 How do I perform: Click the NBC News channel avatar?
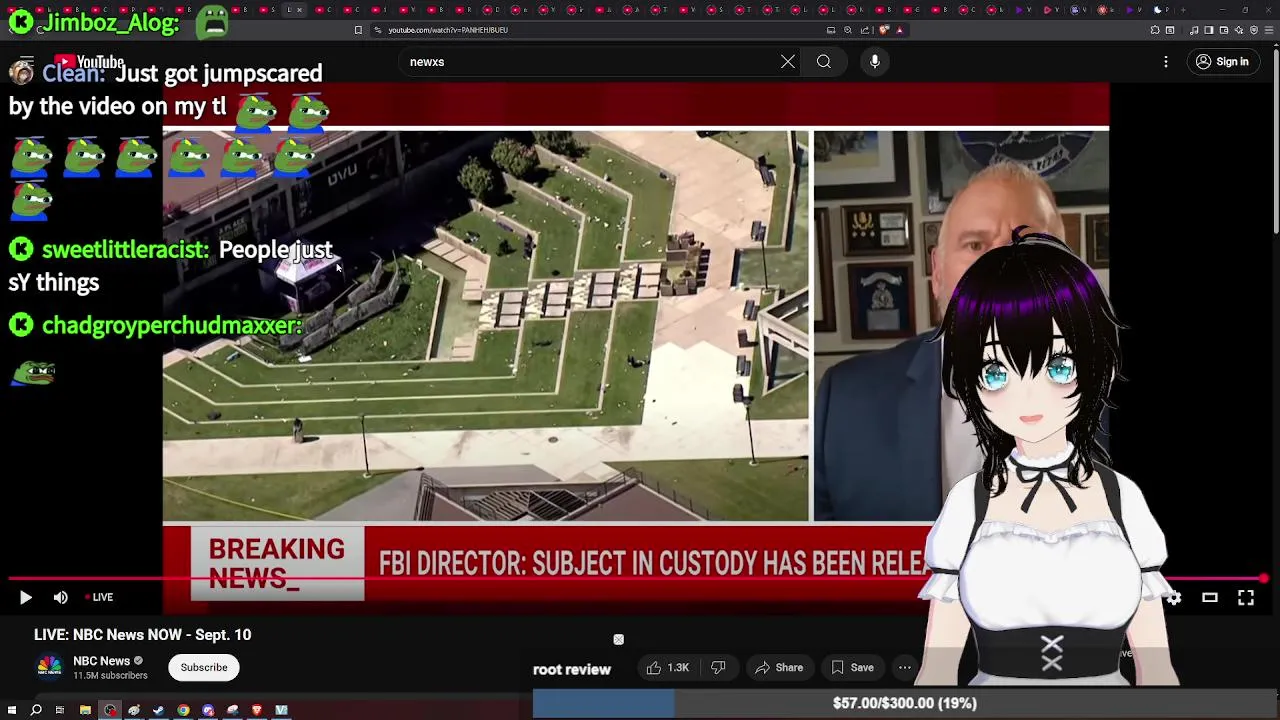(x=50, y=667)
